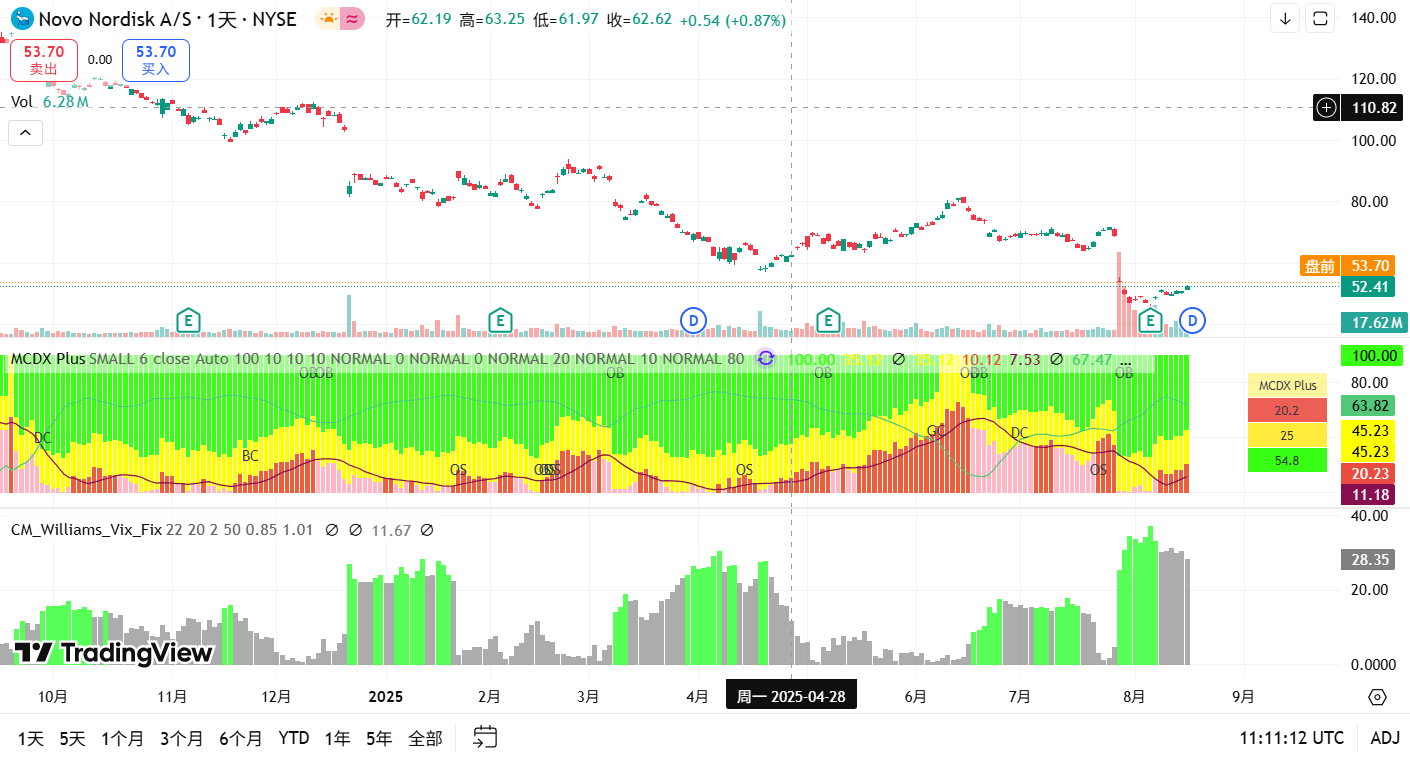Click the earnings E marker near 11月
1410x759 pixels.
187,321
